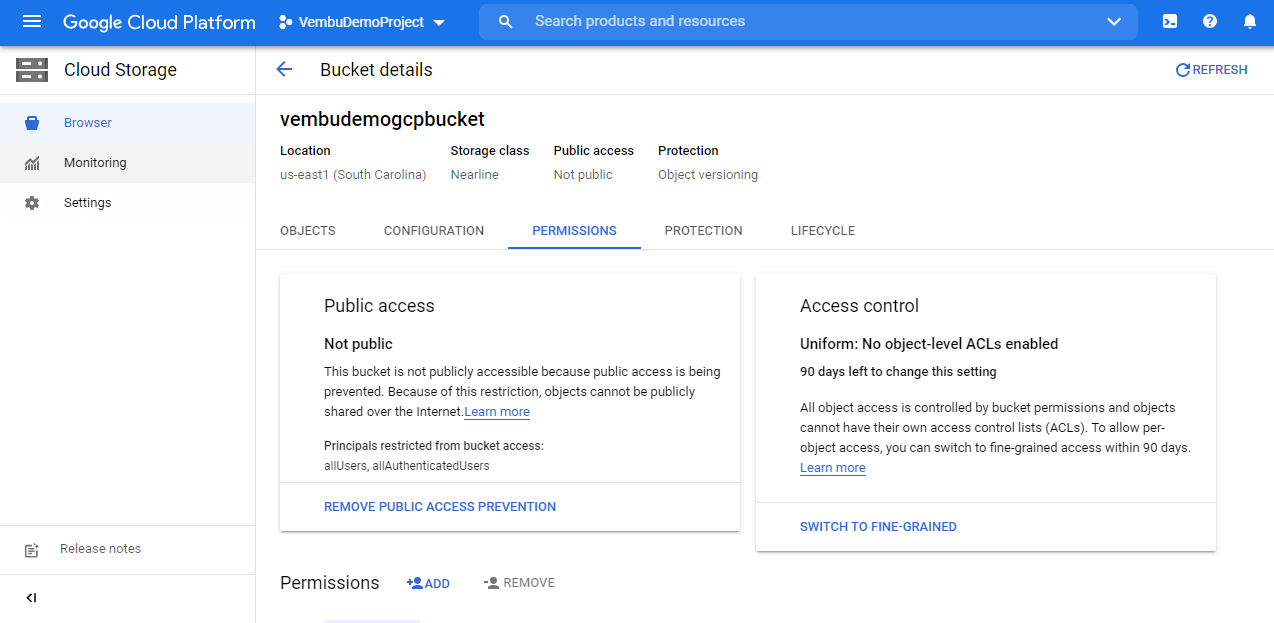Click the Not public access value
This screenshot has height=623, width=1274.
pyautogui.click(x=583, y=175)
